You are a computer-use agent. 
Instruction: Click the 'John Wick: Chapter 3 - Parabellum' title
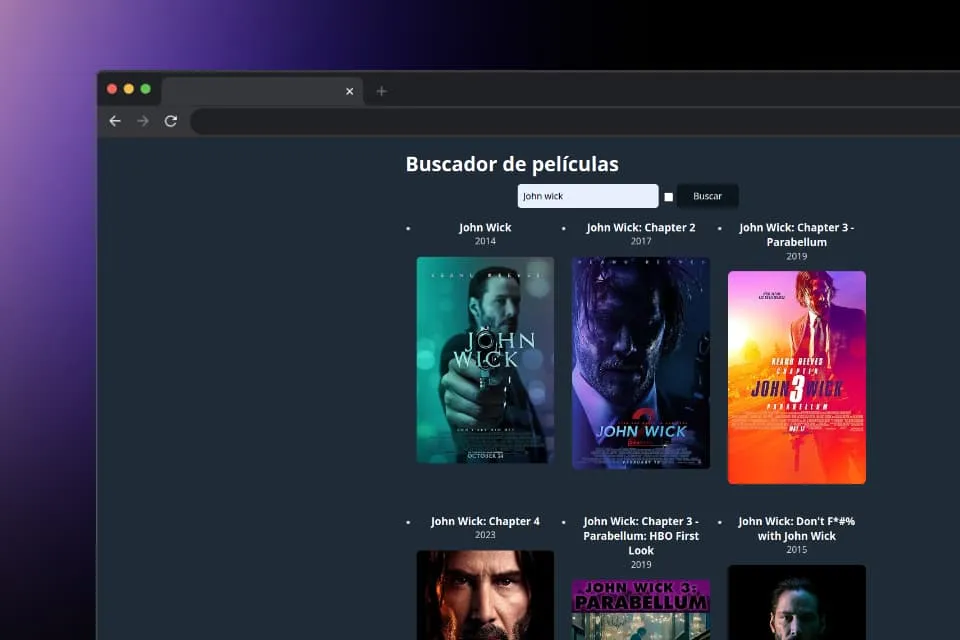796,234
